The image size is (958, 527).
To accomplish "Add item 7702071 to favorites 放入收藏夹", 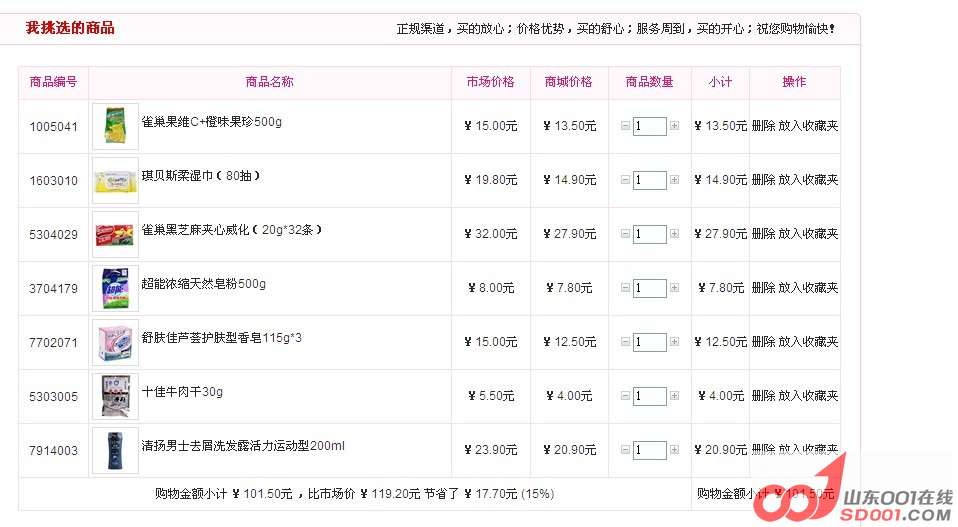I will coord(808,341).
